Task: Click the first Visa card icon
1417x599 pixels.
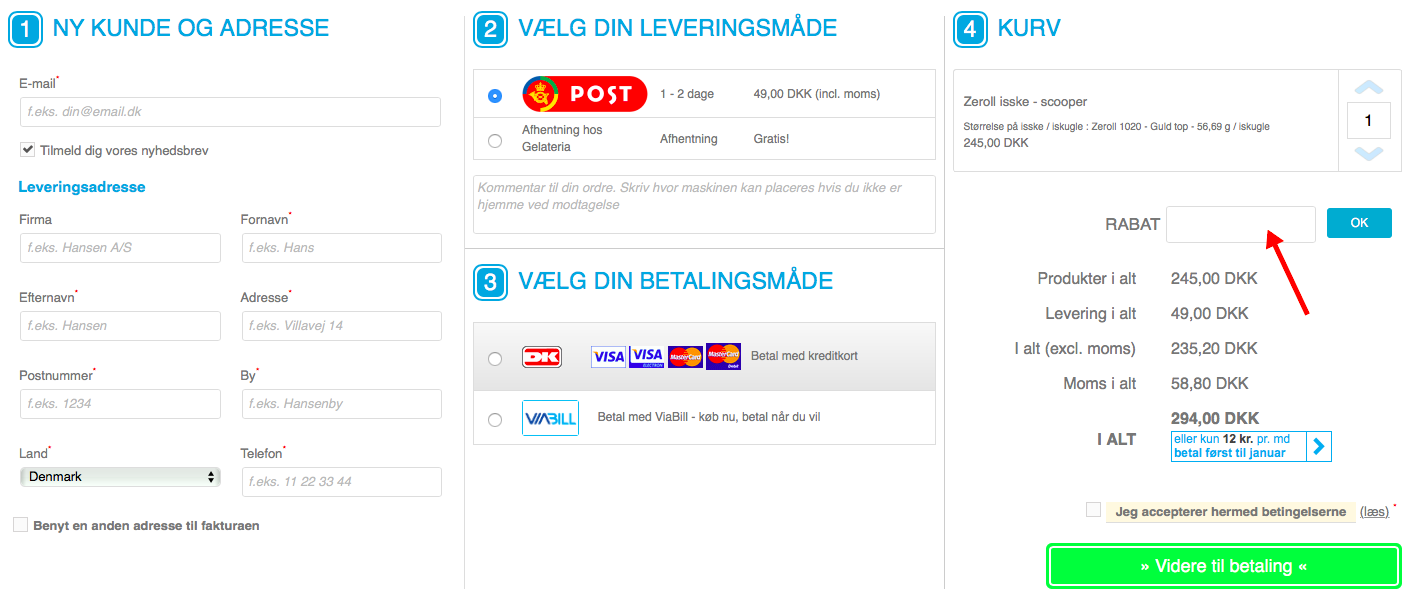Action: pos(608,356)
